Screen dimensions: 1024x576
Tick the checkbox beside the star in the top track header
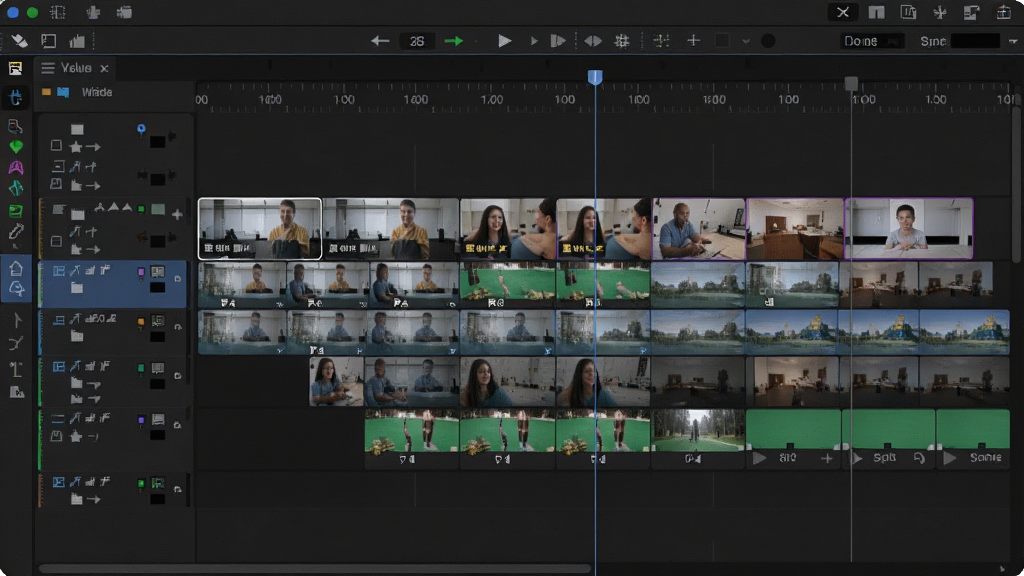tap(56, 146)
